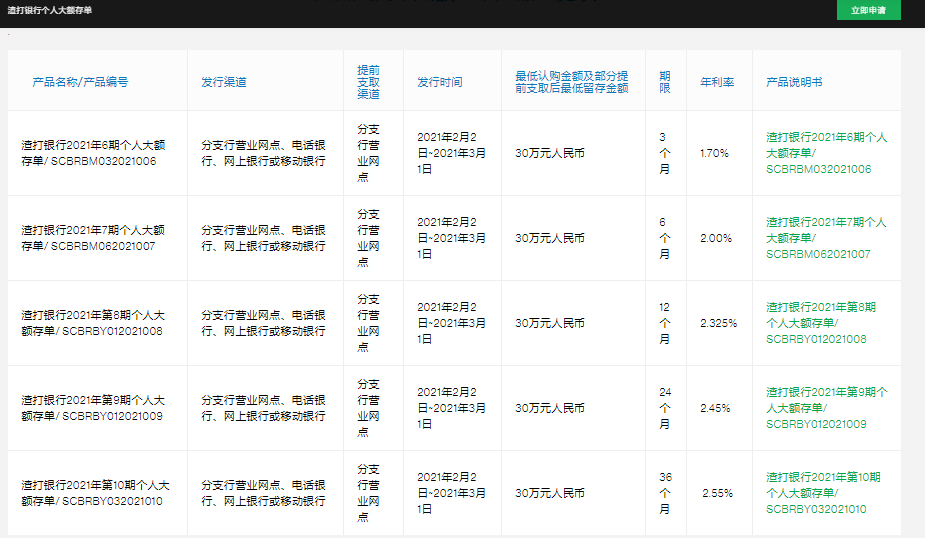Open the SCBRBY012021009 product brochure link
The image size is (925, 538).
(826, 408)
